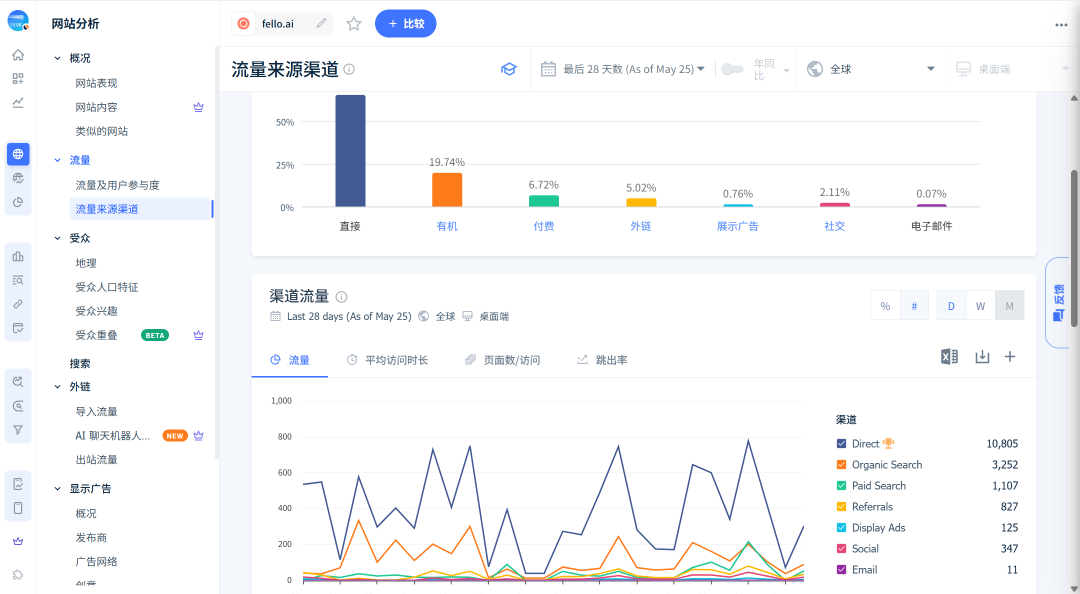Switch to the 跳出率 tab
This screenshot has width=1080, height=594.
(602, 360)
